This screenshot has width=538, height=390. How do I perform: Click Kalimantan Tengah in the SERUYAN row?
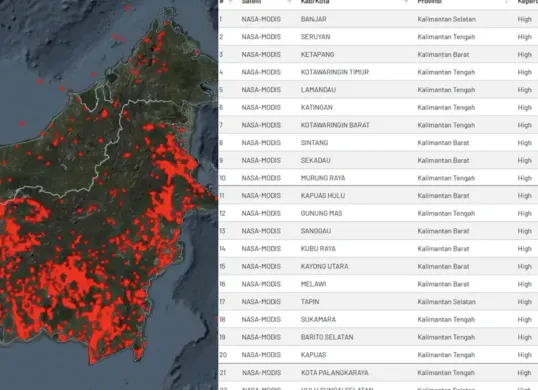click(x=446, y=37)
